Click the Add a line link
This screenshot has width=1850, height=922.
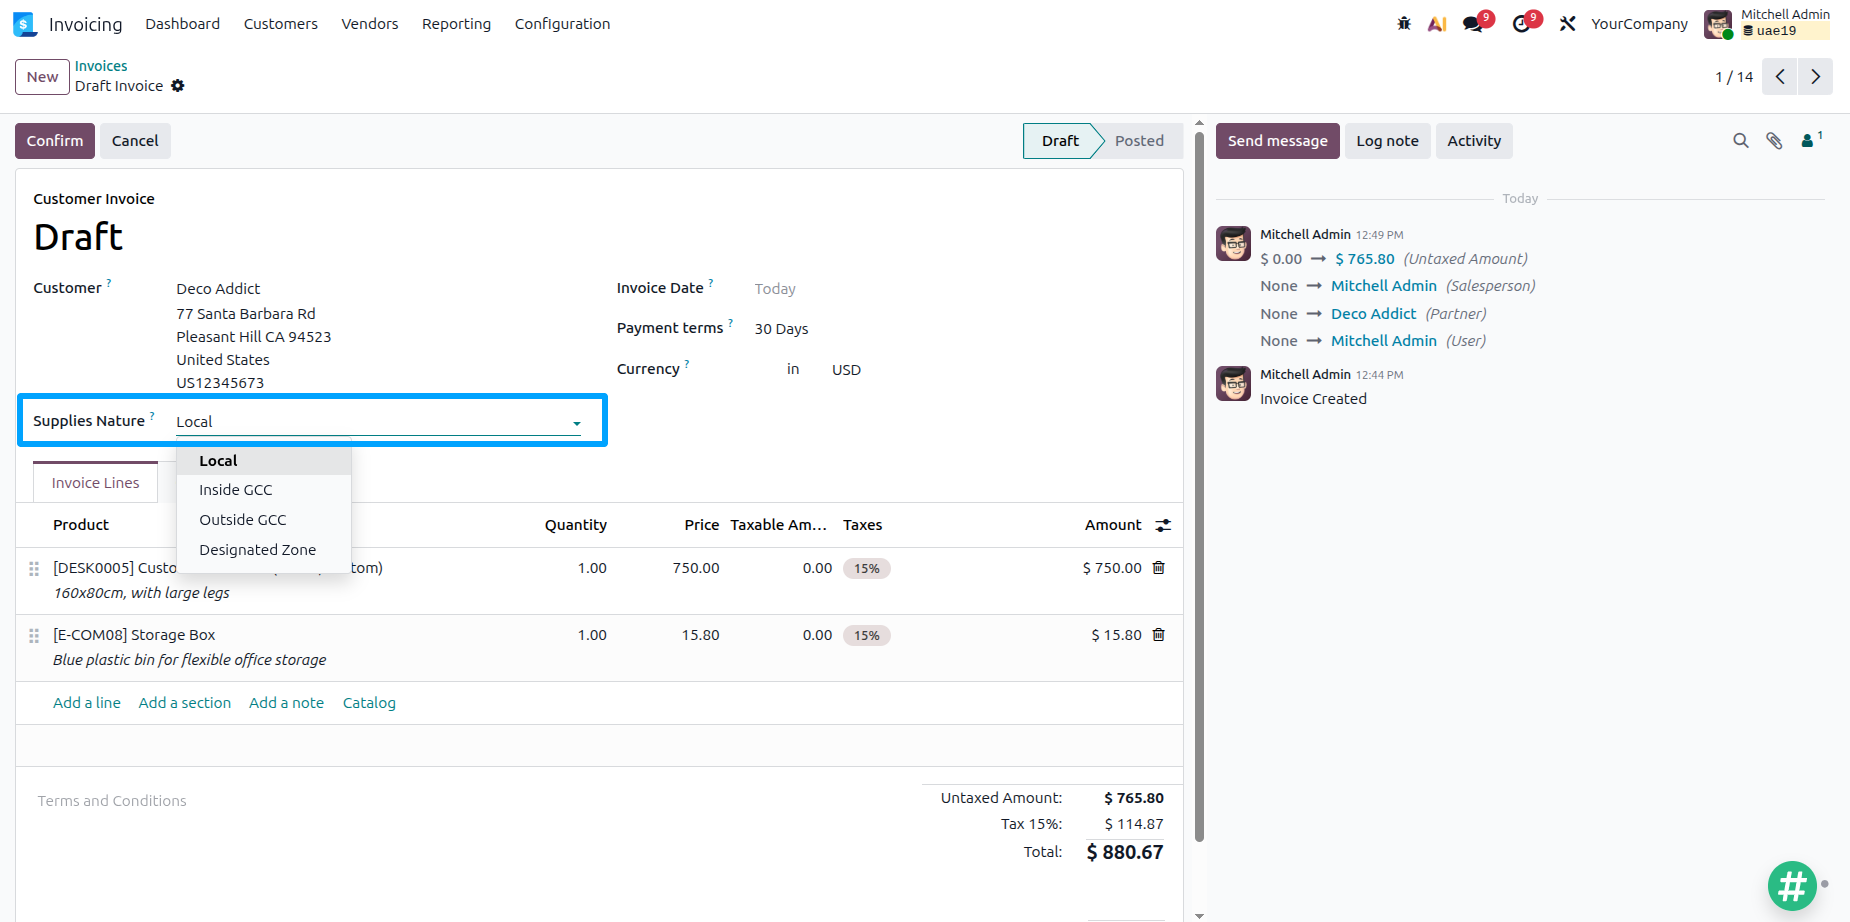(87, 703)
